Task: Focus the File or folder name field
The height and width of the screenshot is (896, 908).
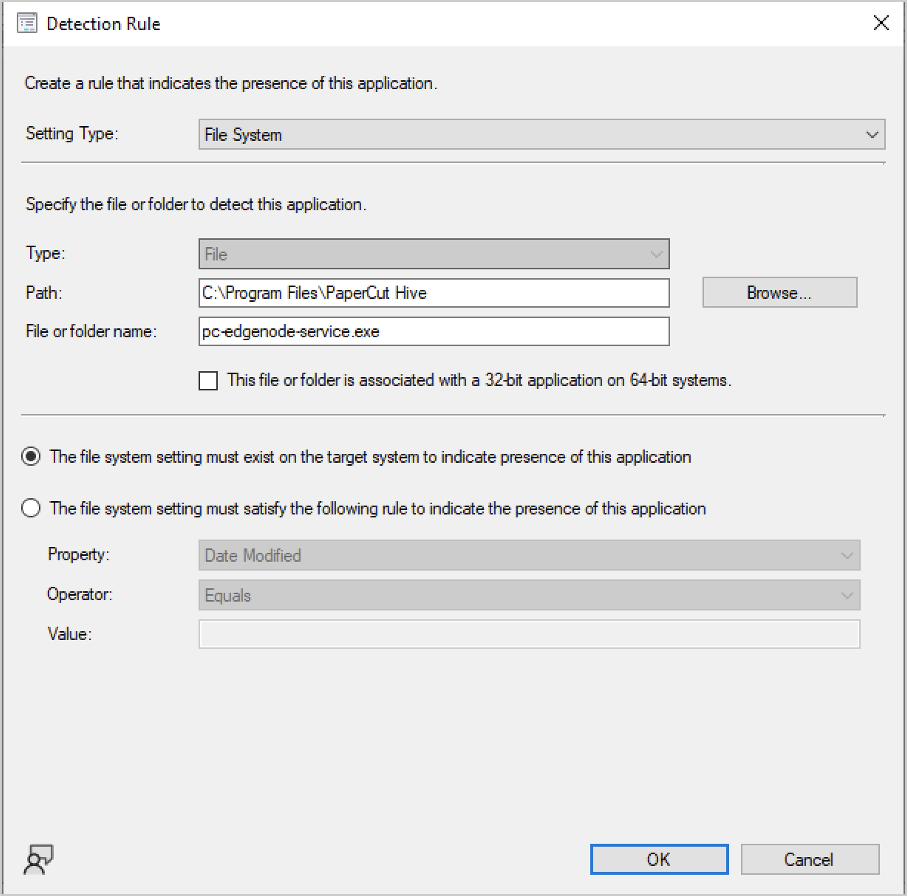Action: 433,331
